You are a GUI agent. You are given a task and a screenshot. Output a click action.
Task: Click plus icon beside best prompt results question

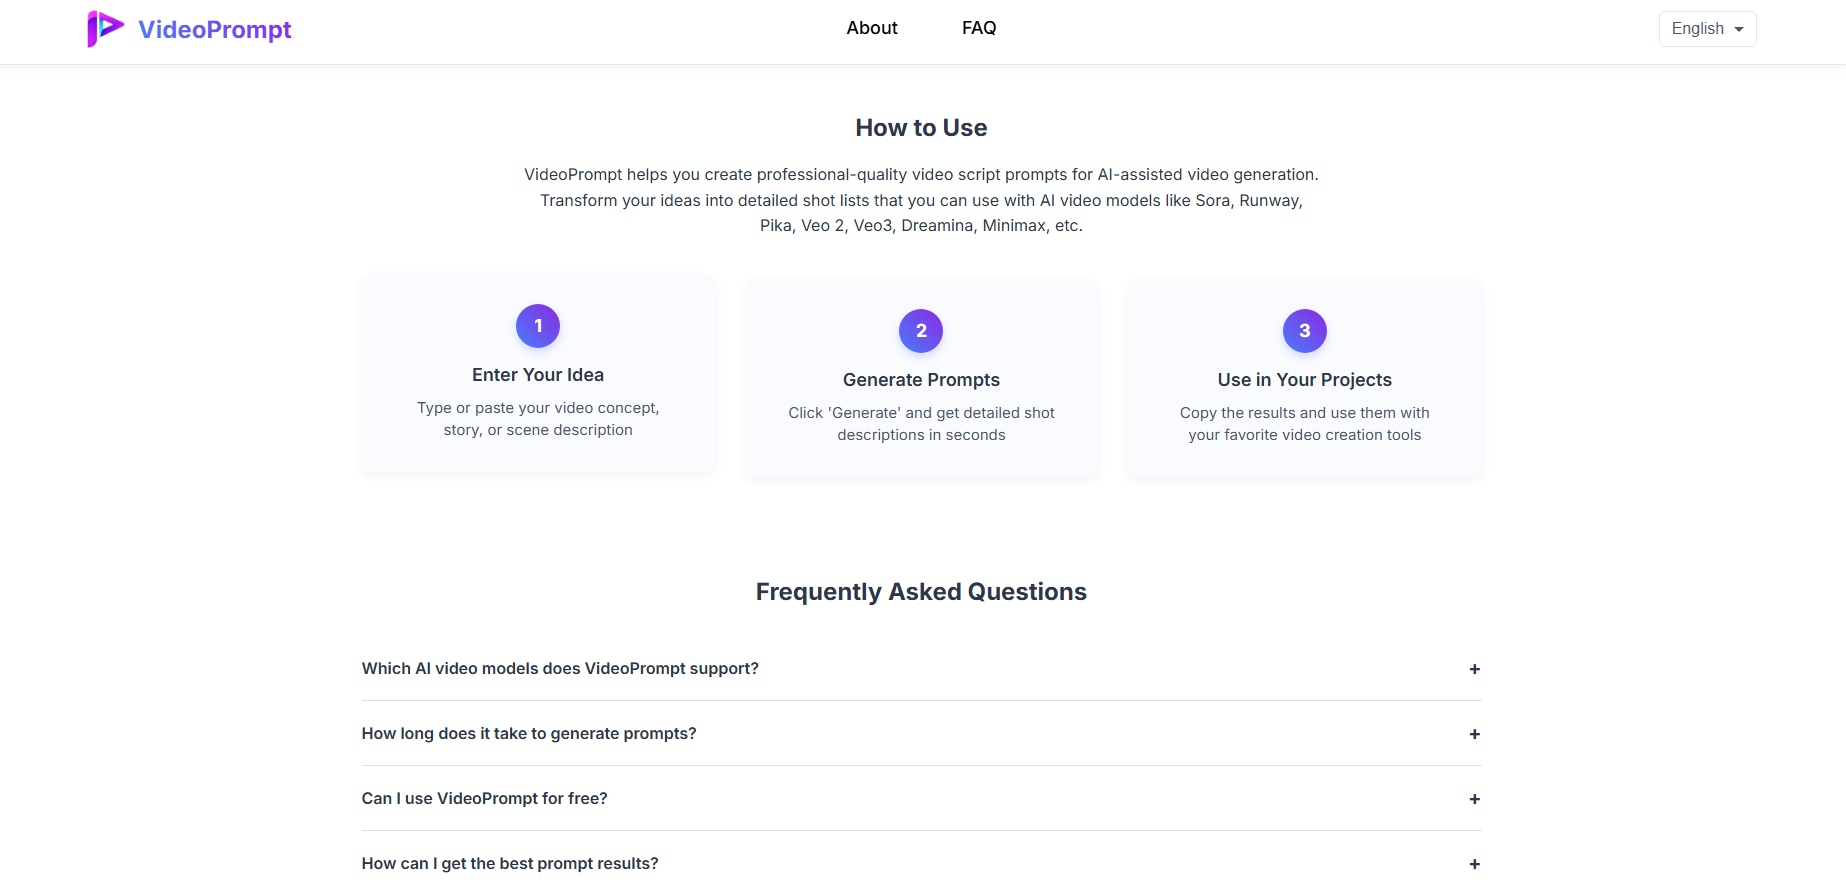[x=1474, y=864]
